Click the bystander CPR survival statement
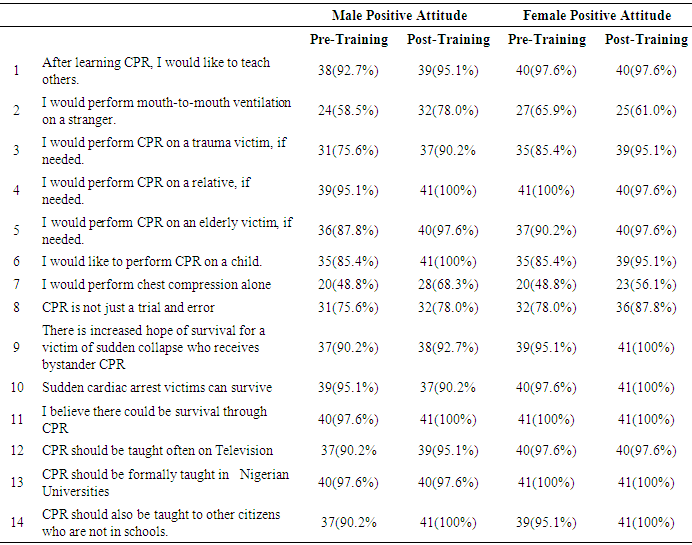The height and width of the screenshot is (545, 692). (153, 346)
